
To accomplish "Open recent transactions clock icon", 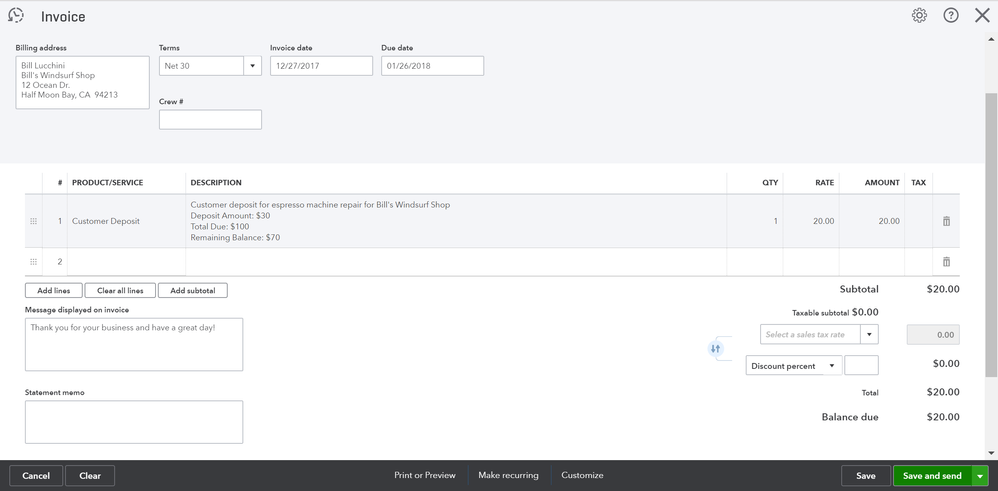I will click(16, 15).
